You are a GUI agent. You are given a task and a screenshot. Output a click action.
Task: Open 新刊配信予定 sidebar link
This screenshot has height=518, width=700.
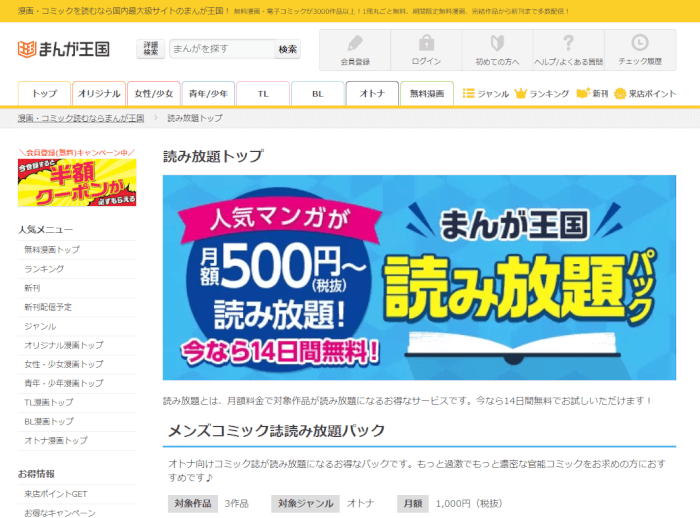coord(48,307)
